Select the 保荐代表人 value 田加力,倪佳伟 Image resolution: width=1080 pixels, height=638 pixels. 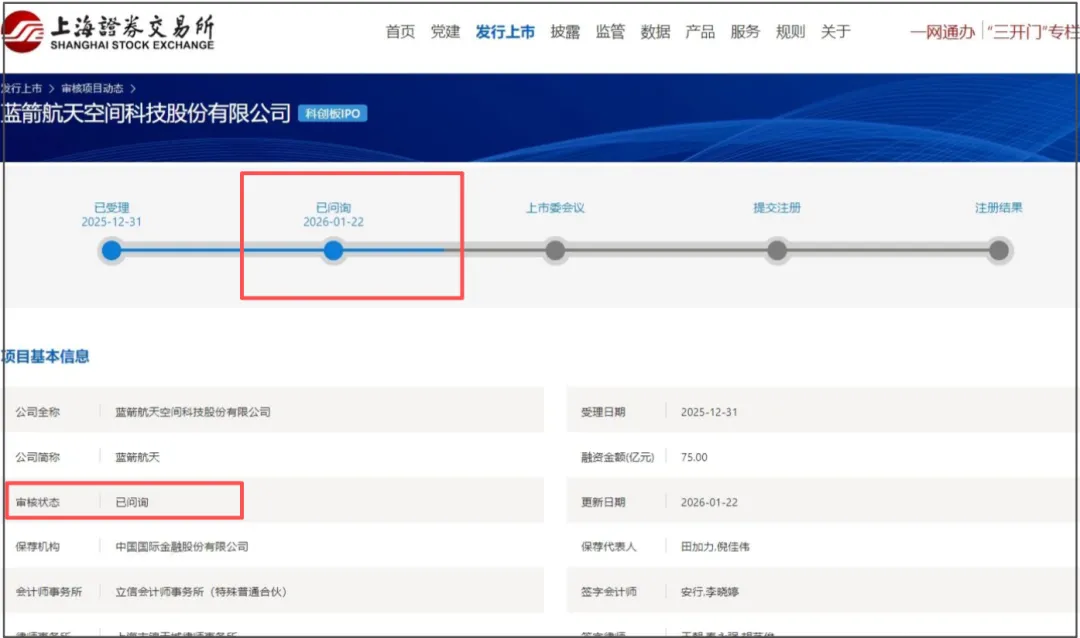715,546
